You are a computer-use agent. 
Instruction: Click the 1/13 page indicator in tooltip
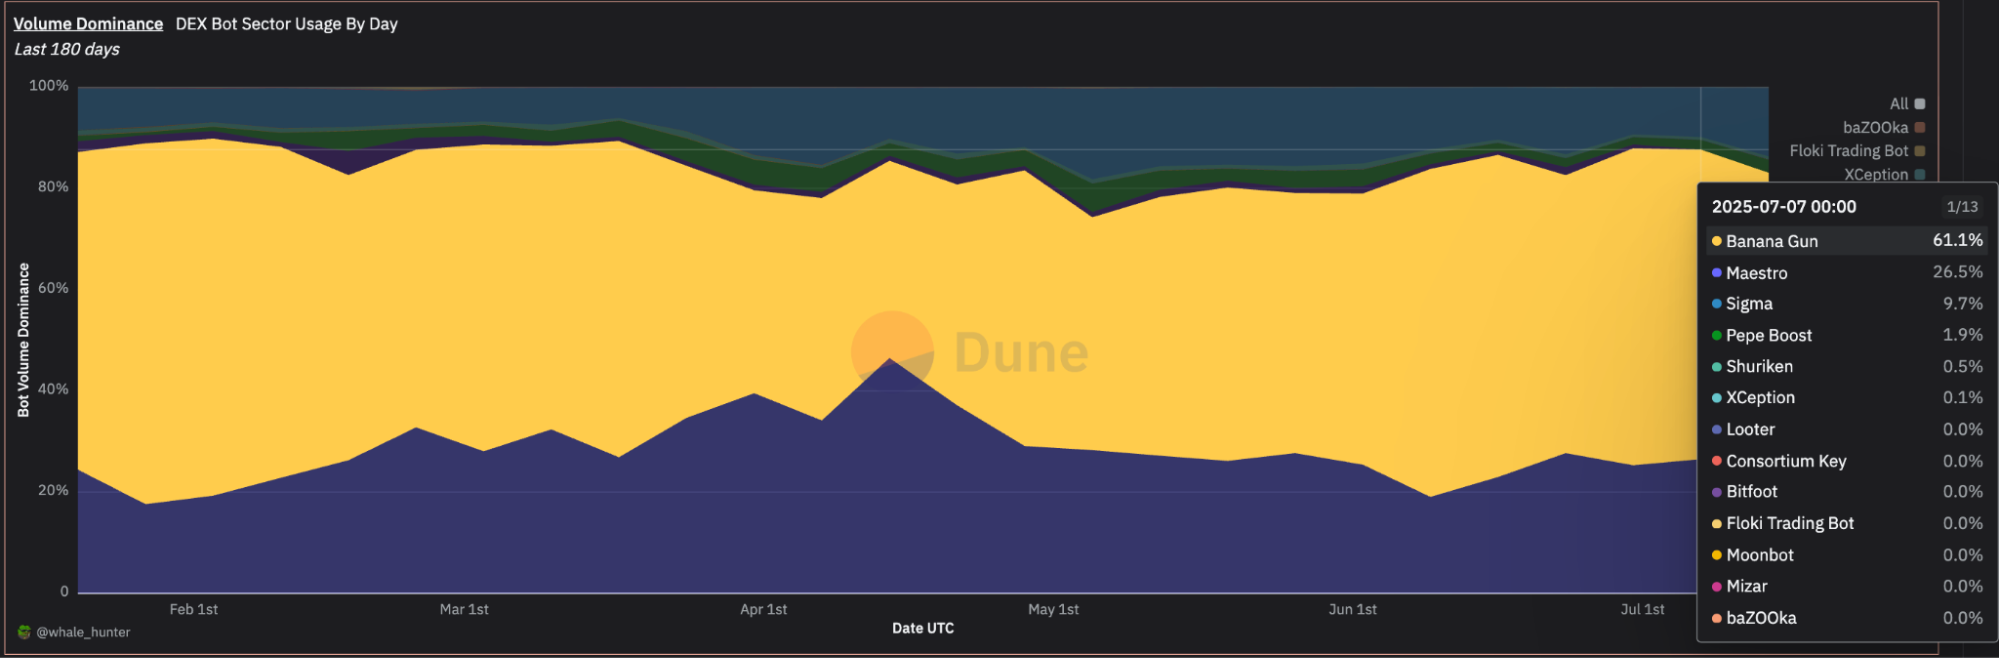[x=1962, y=207]
